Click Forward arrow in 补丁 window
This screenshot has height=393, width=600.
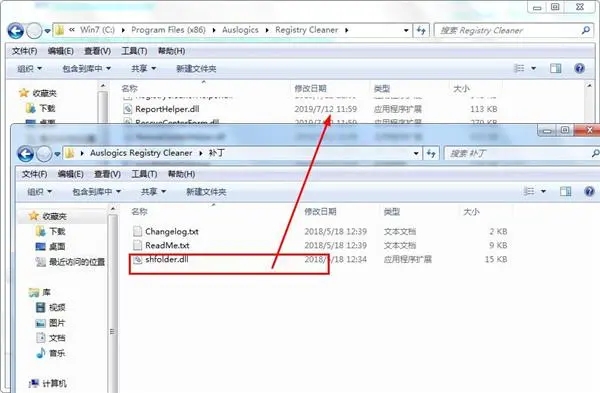point(44,154)
